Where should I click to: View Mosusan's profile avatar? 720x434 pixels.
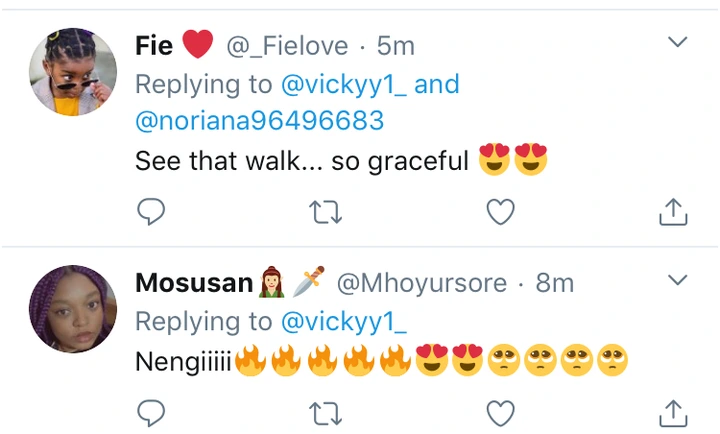72,308
